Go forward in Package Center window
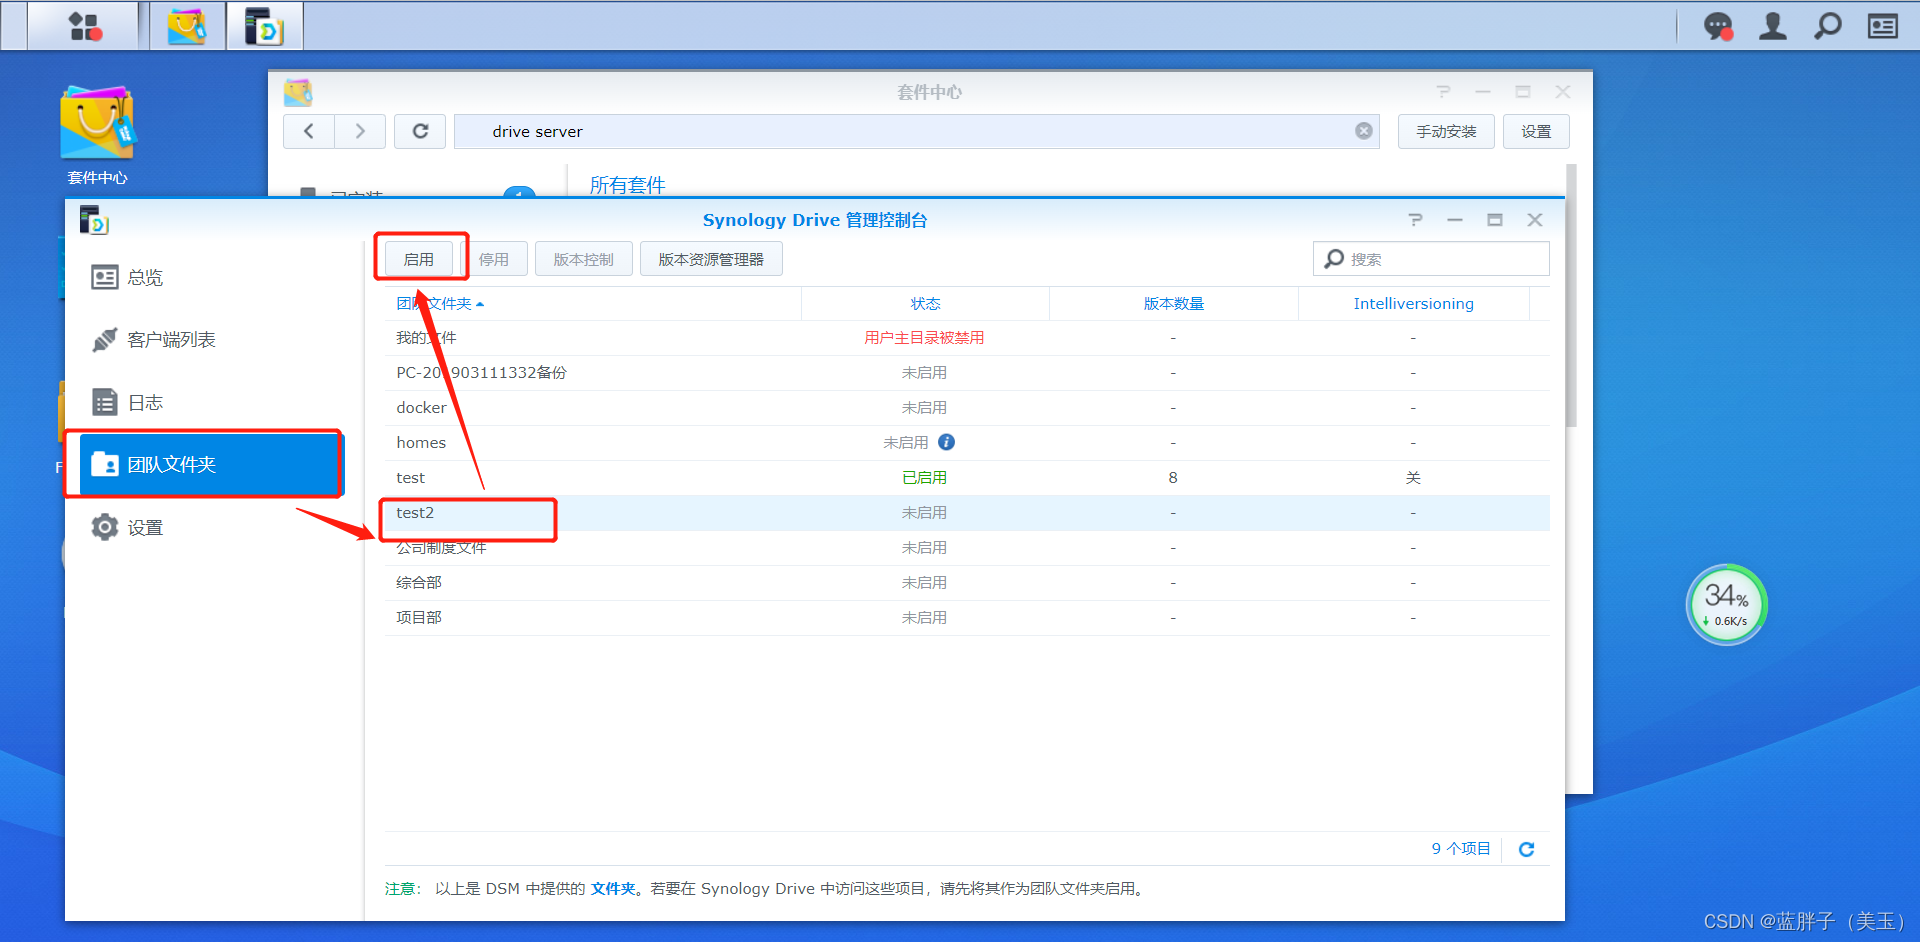This screenshot has height=942, width=1920. 360,131
